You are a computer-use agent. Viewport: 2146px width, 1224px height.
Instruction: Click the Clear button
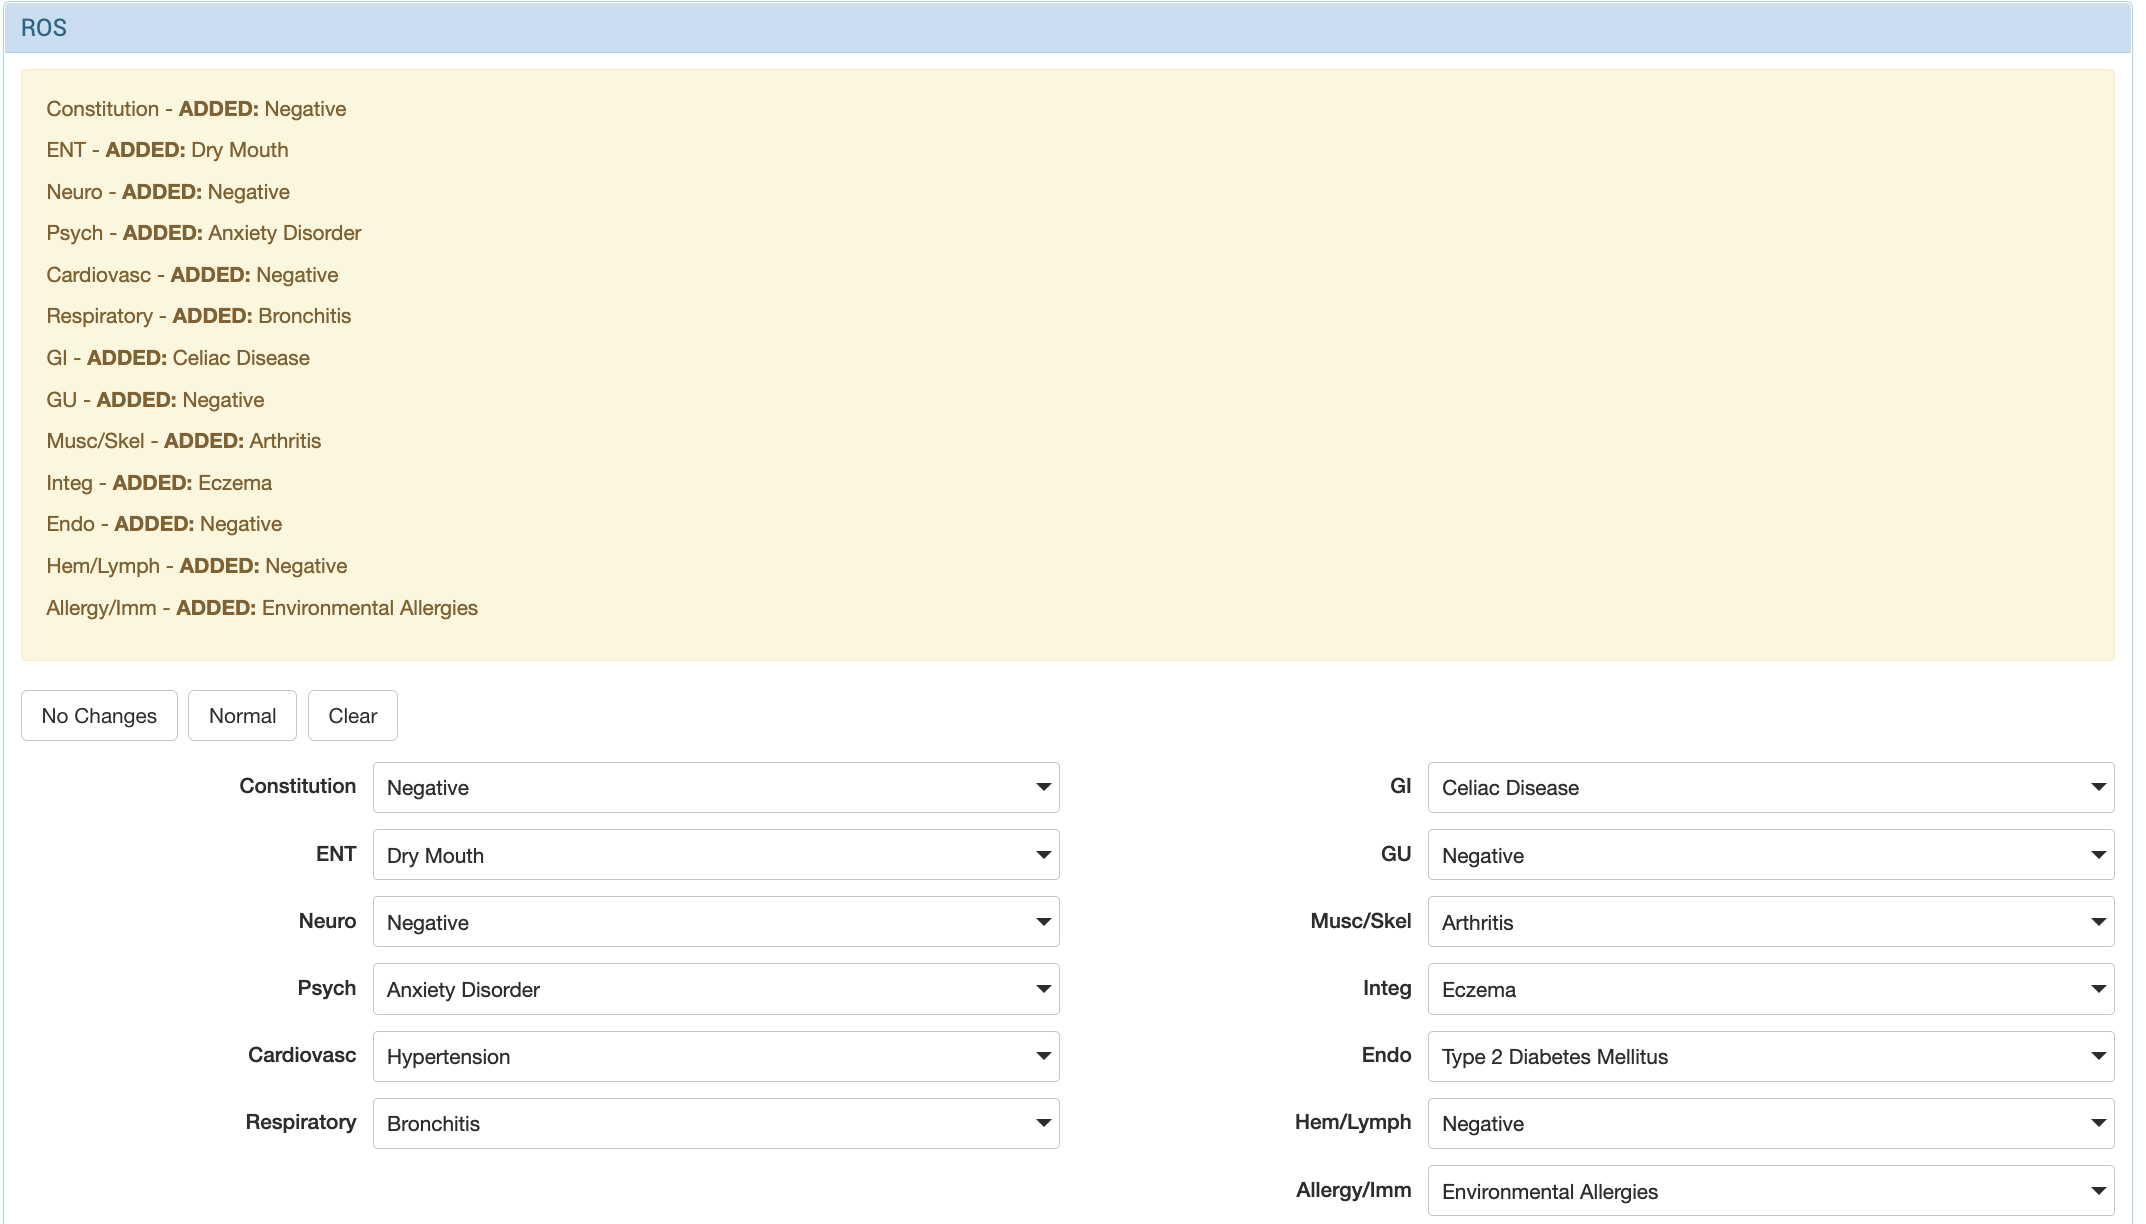pyautogui.click(x=352, y=716)
